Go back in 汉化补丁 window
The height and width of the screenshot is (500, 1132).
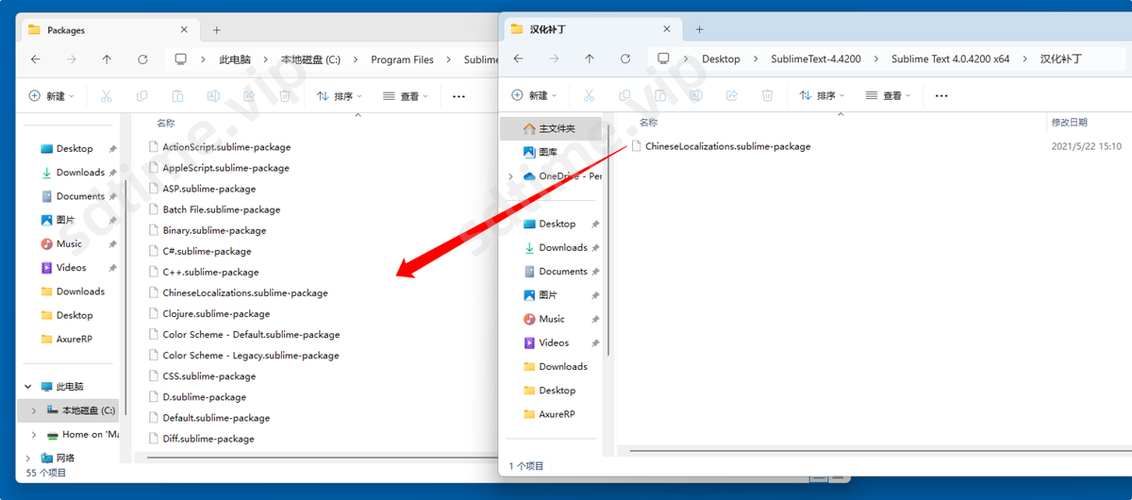(x=518, y=59)
